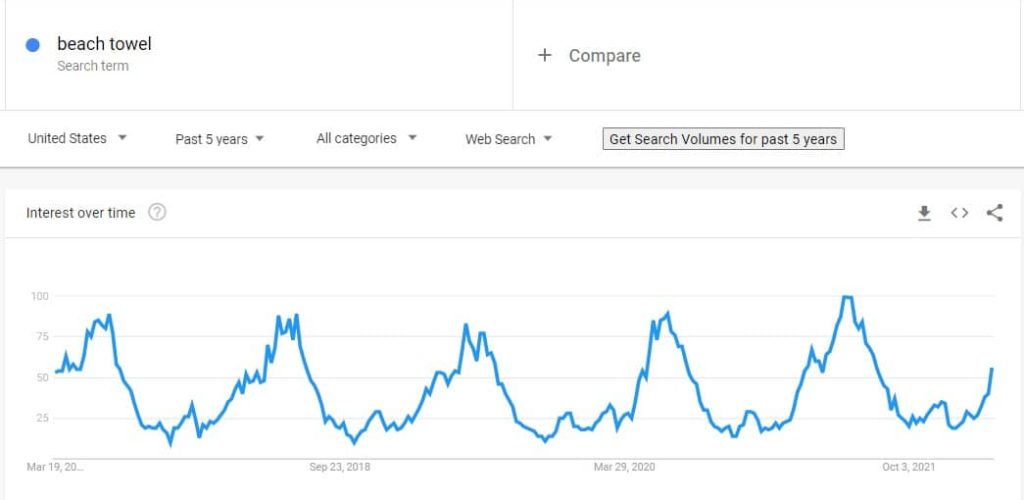Edit the beach towel search term

(x=104, y=44)
